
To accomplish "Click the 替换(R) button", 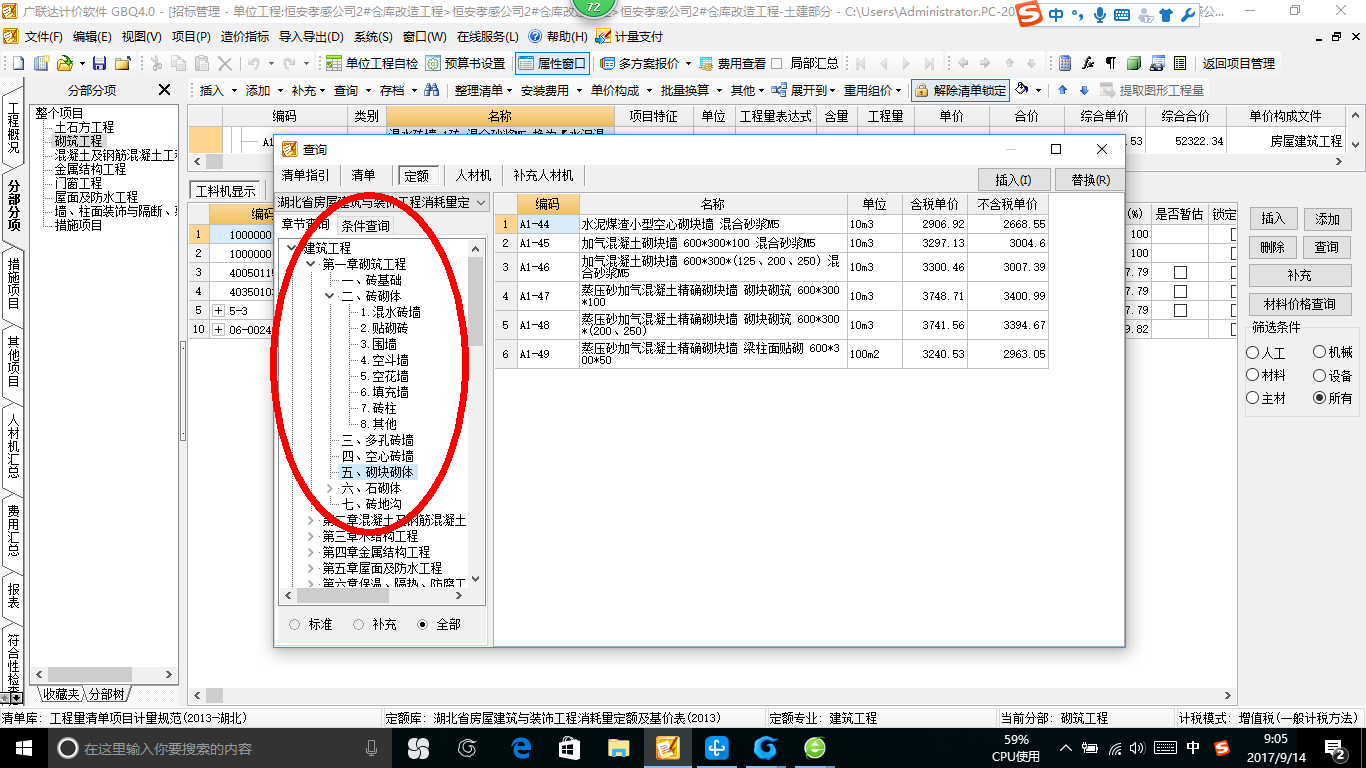I will pyautogui.click(x=1090, y=180).
